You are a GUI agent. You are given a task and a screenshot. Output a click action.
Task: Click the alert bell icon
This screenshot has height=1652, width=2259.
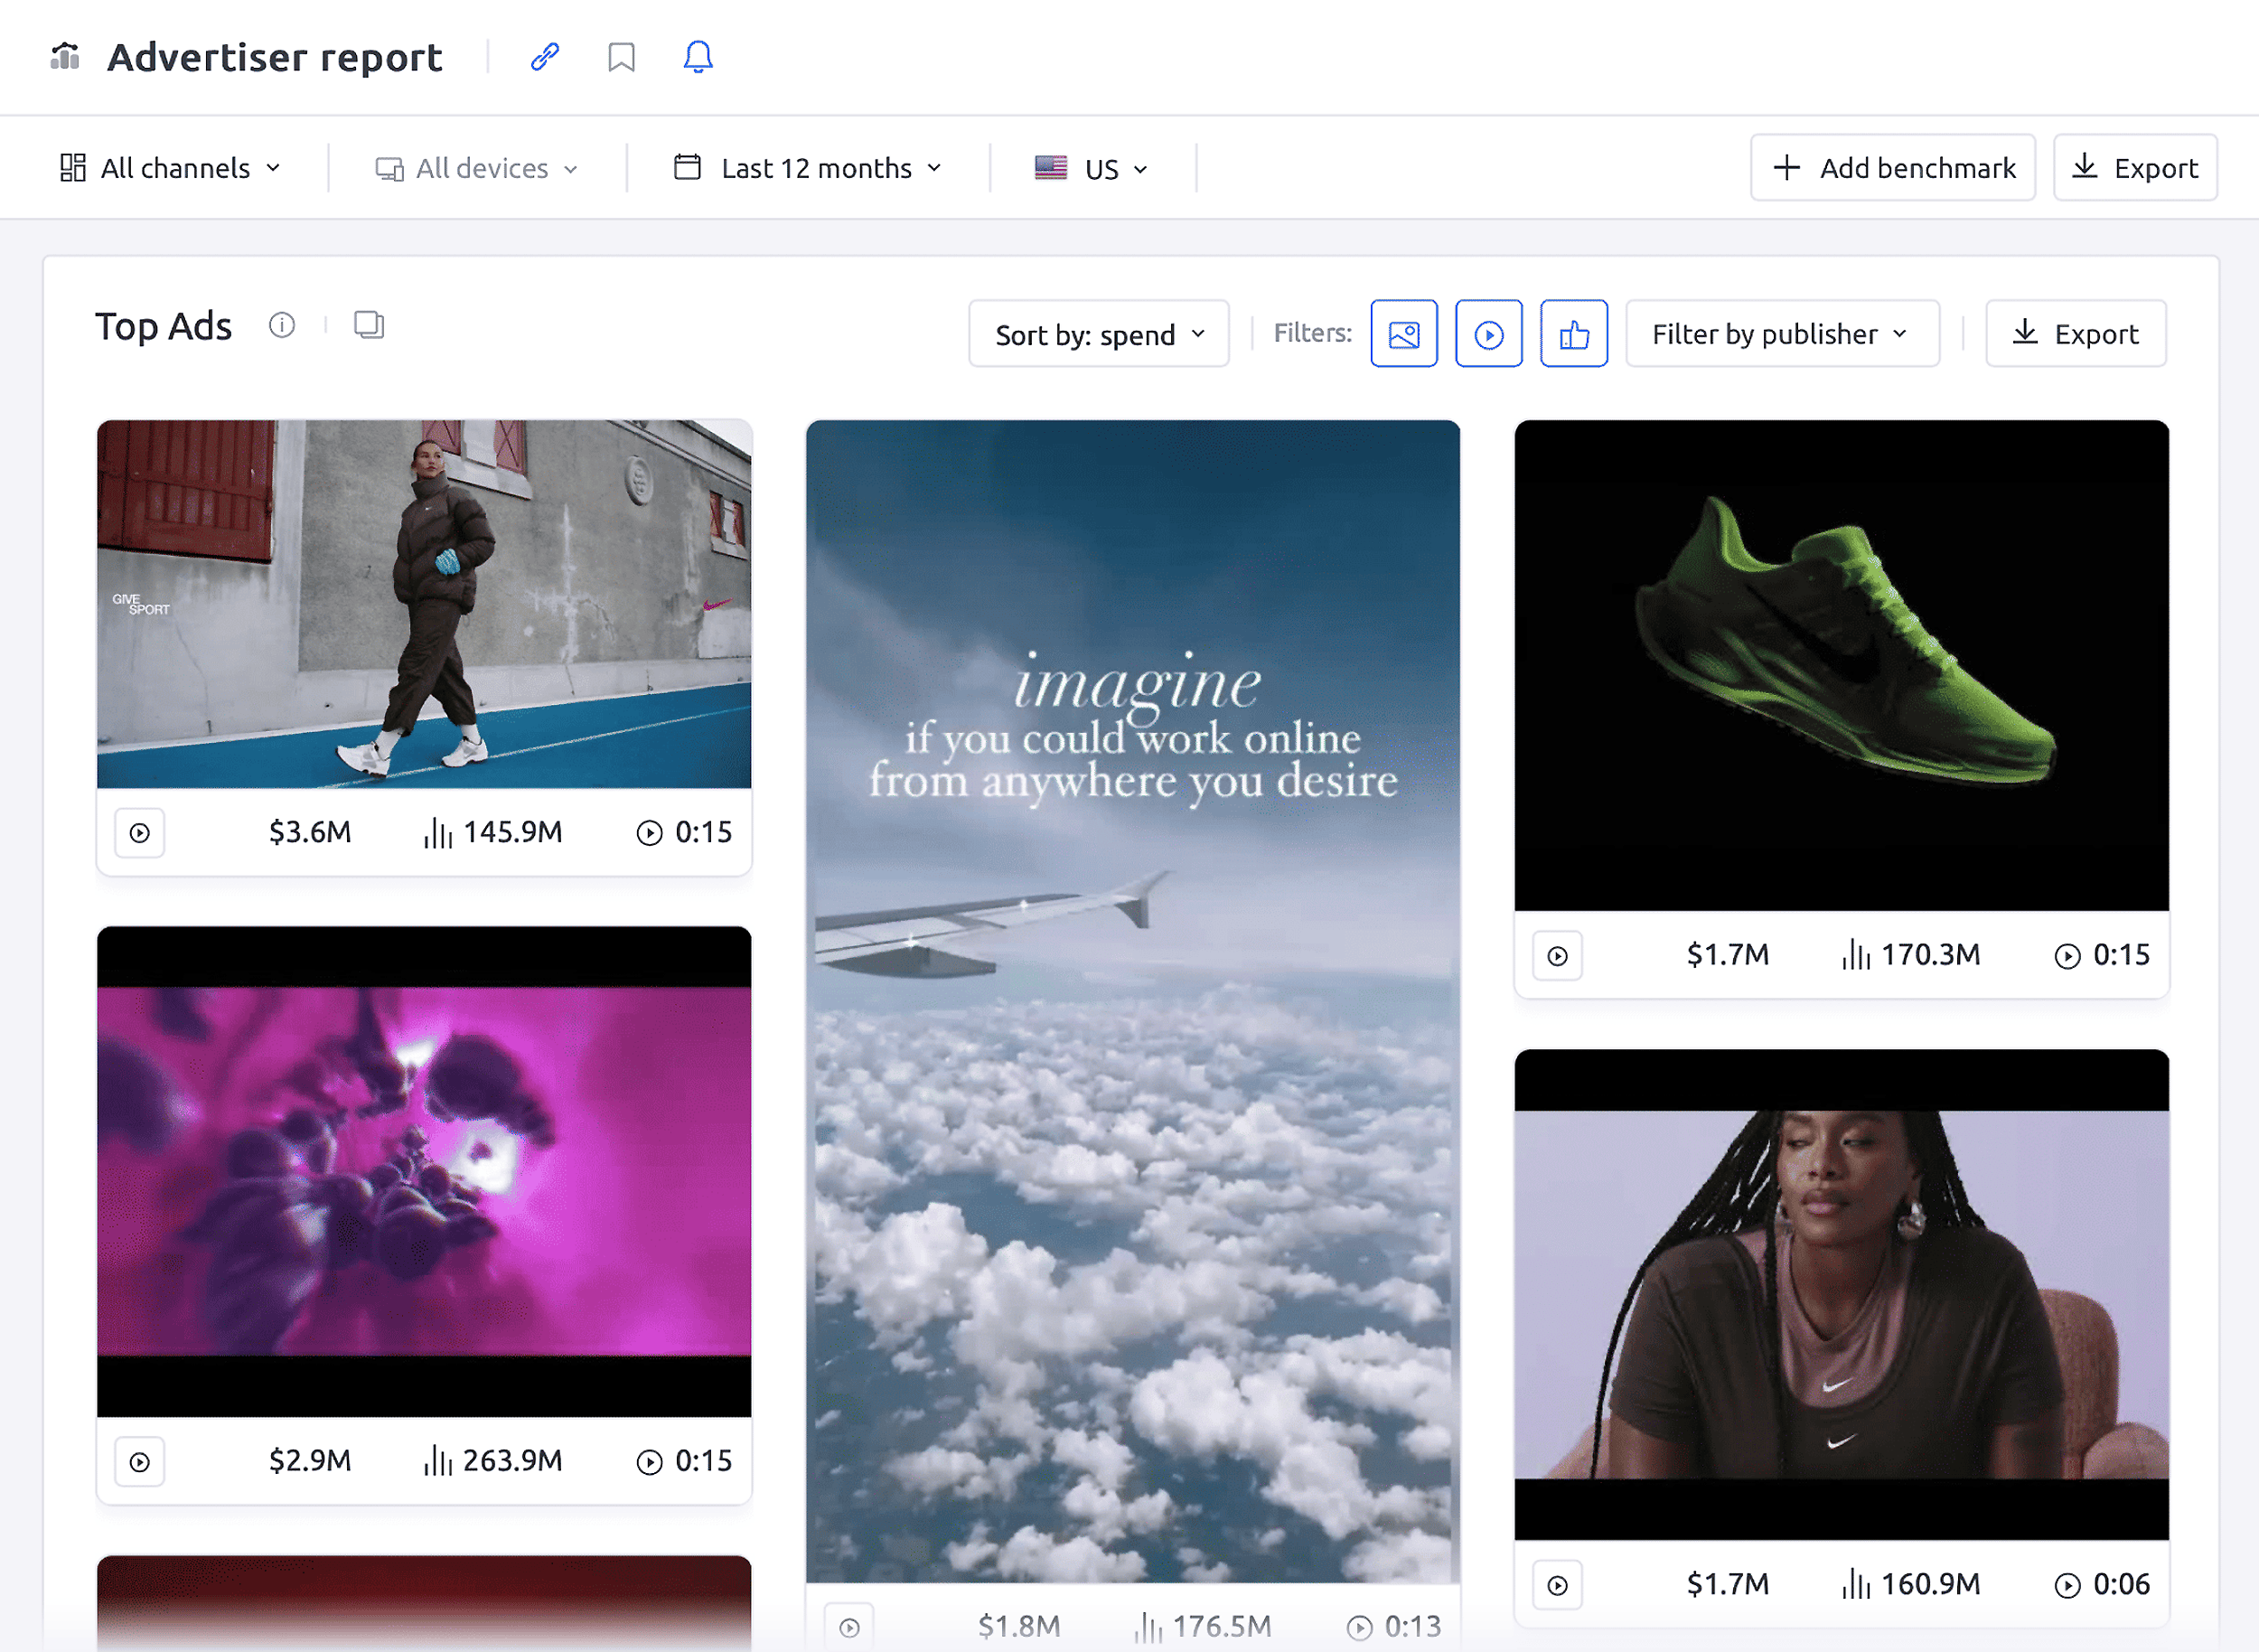click(x=698, y=57)
